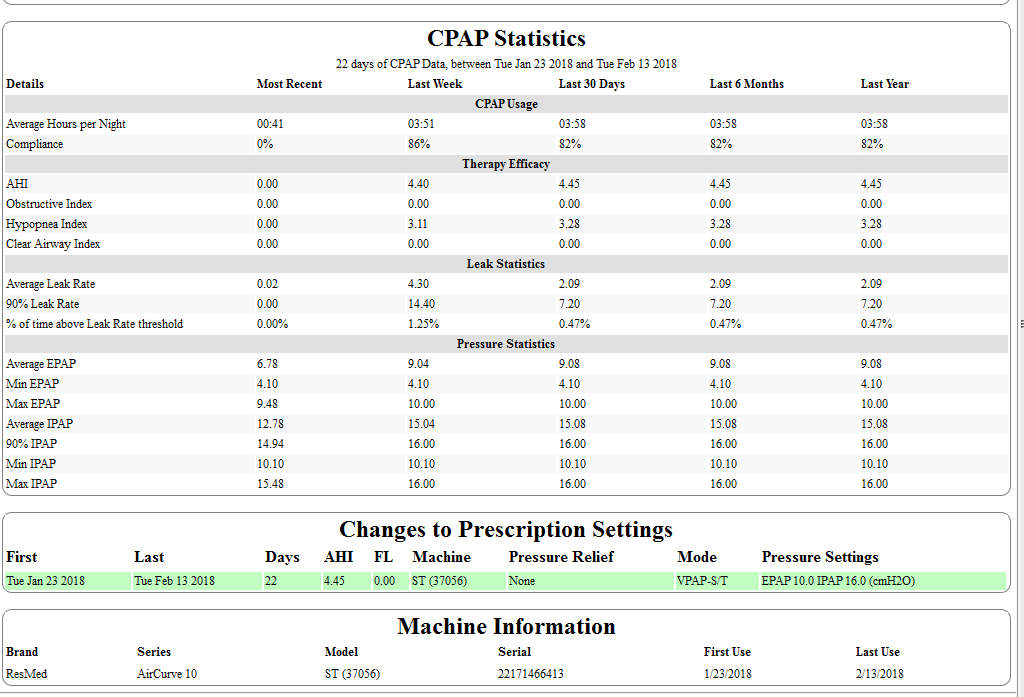This screenshot has height=697, width=1024.
Task: Click the splitter handle on the right edge
Action: [x=1020, y=324]
